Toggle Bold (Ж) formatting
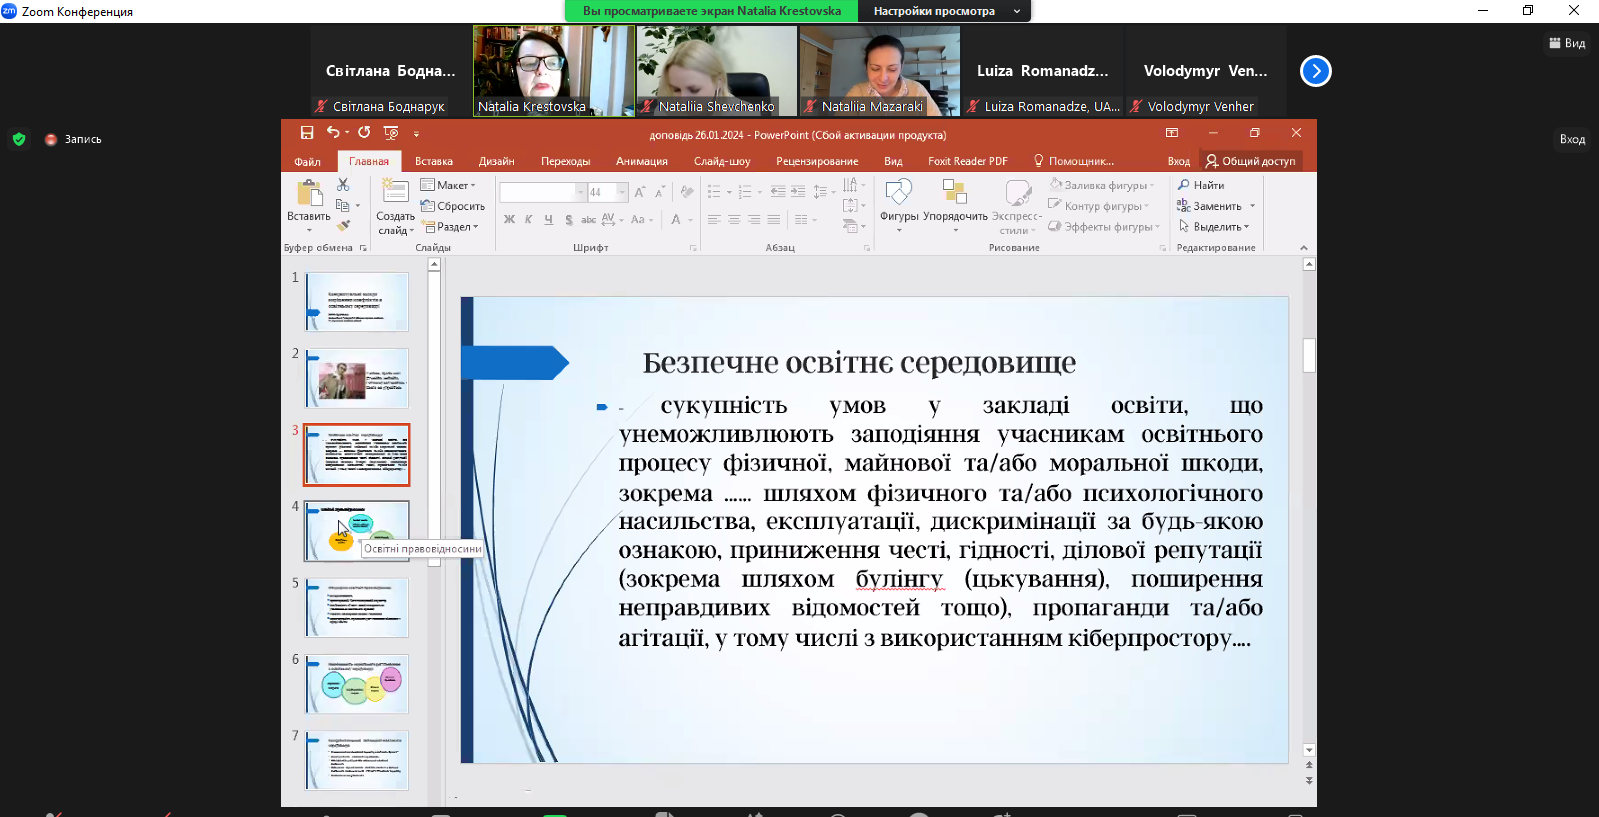This screenshot has width=1599, height=817. [x=510, y=220]
